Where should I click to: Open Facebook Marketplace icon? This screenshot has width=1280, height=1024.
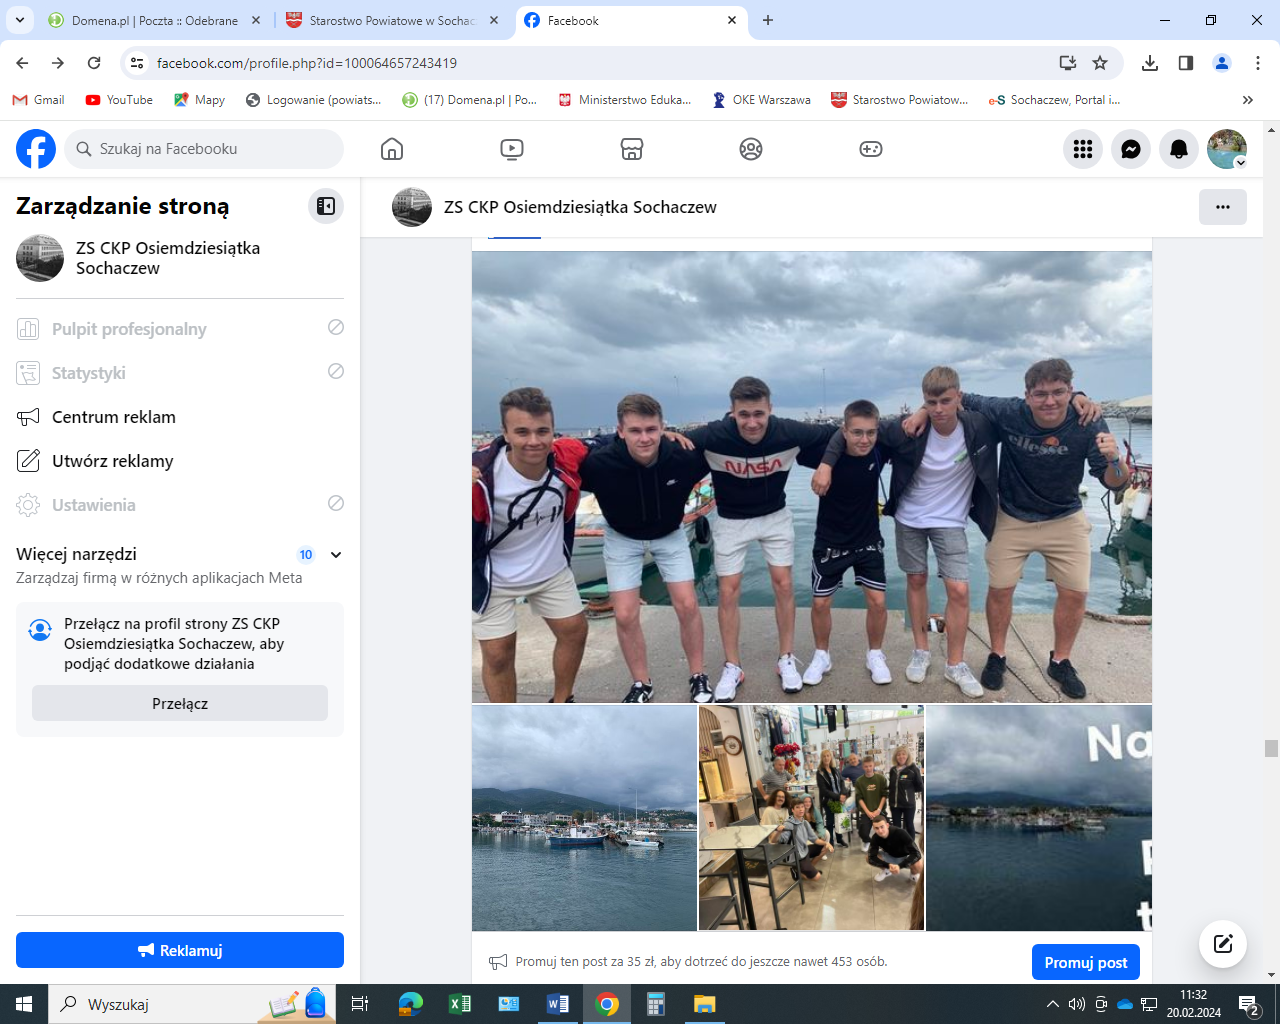tap(631, 149)
